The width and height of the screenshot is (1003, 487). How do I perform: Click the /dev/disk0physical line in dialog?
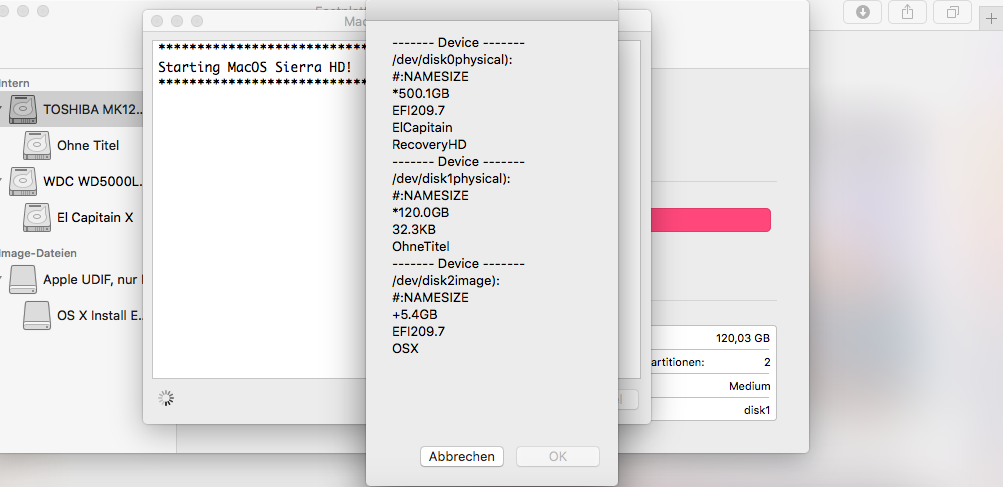point(453,60)
